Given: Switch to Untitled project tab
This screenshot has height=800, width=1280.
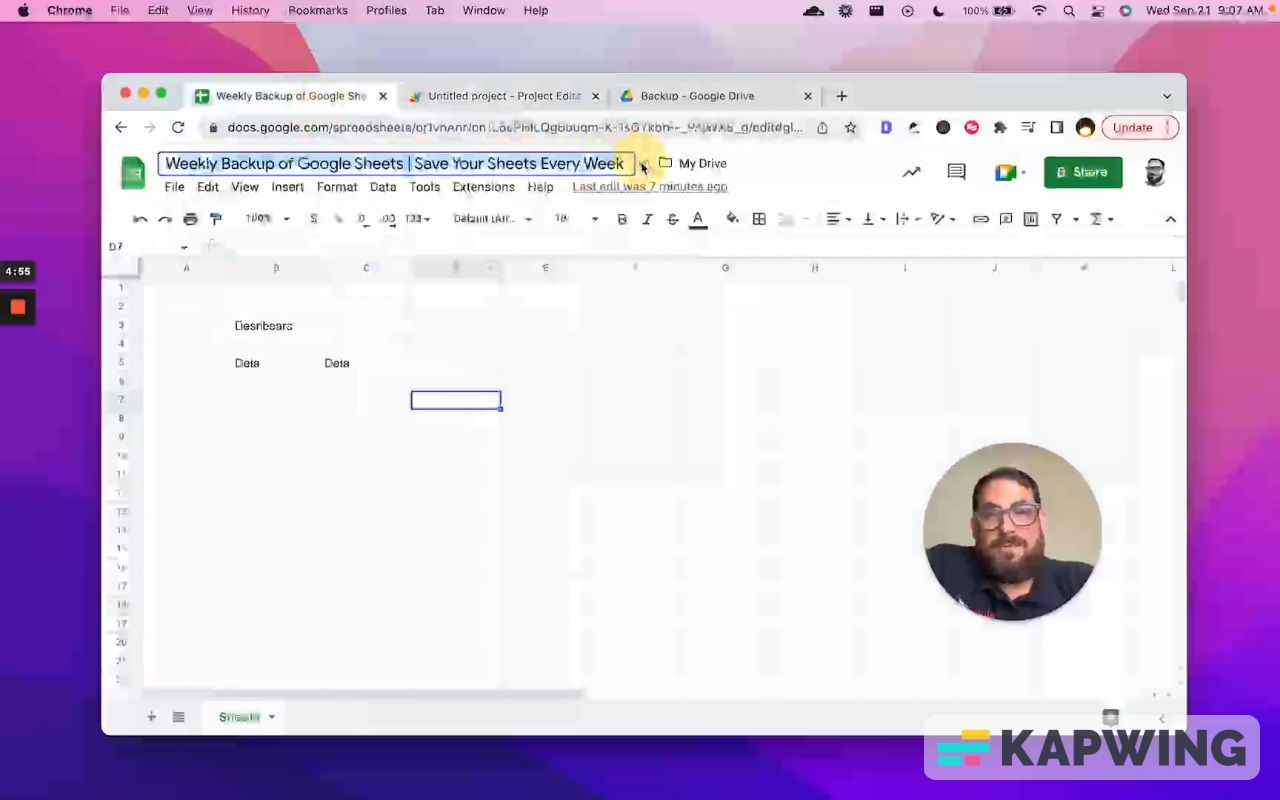Looking at the screenshot, I should coord(503,96).
